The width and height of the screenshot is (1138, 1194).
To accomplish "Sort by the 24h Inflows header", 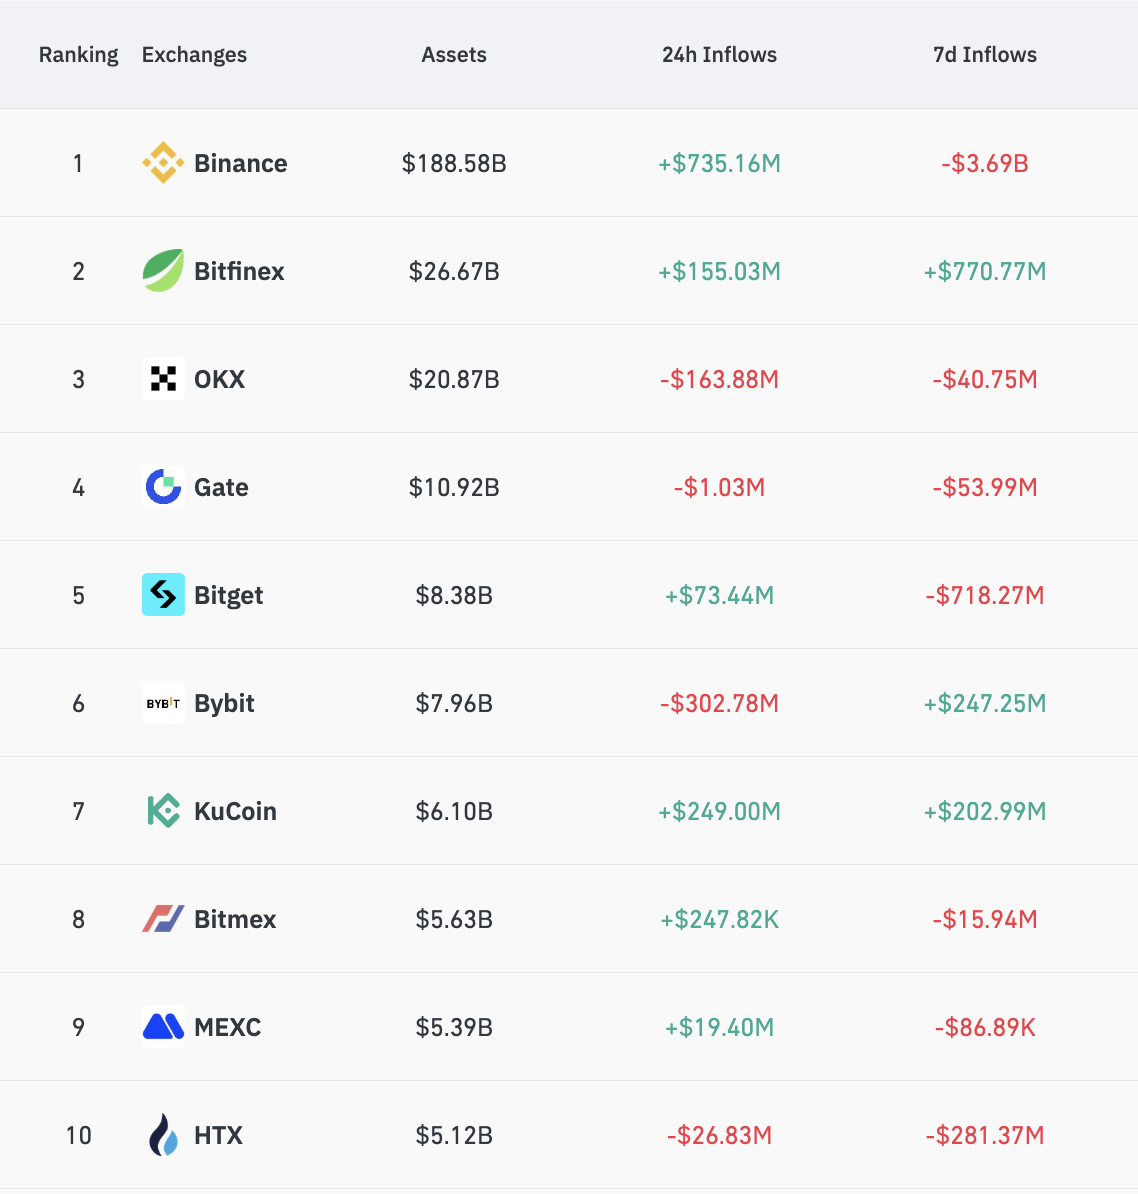I will (x=719, y=55).
